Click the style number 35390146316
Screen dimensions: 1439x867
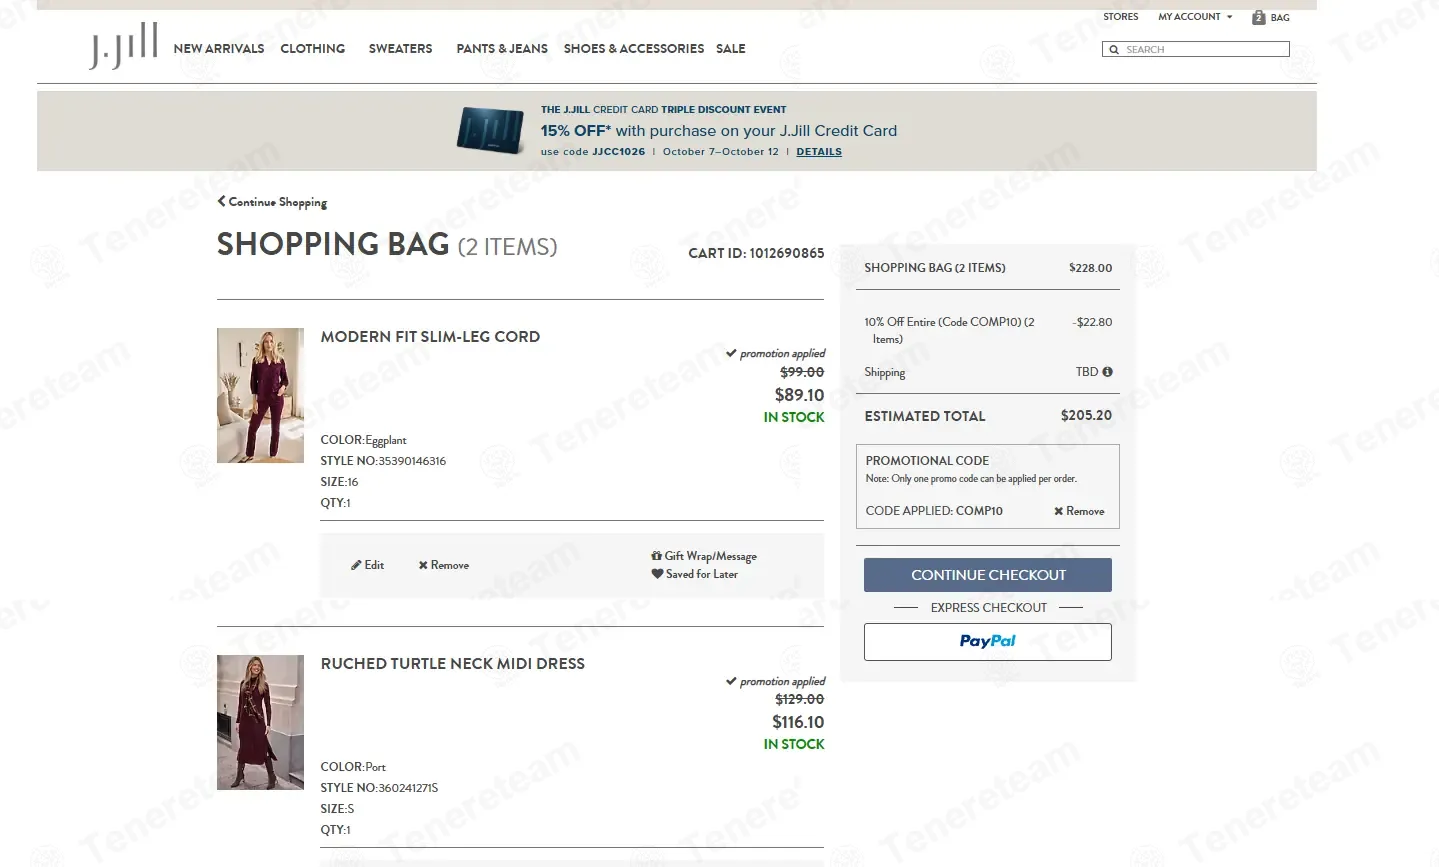412,461
